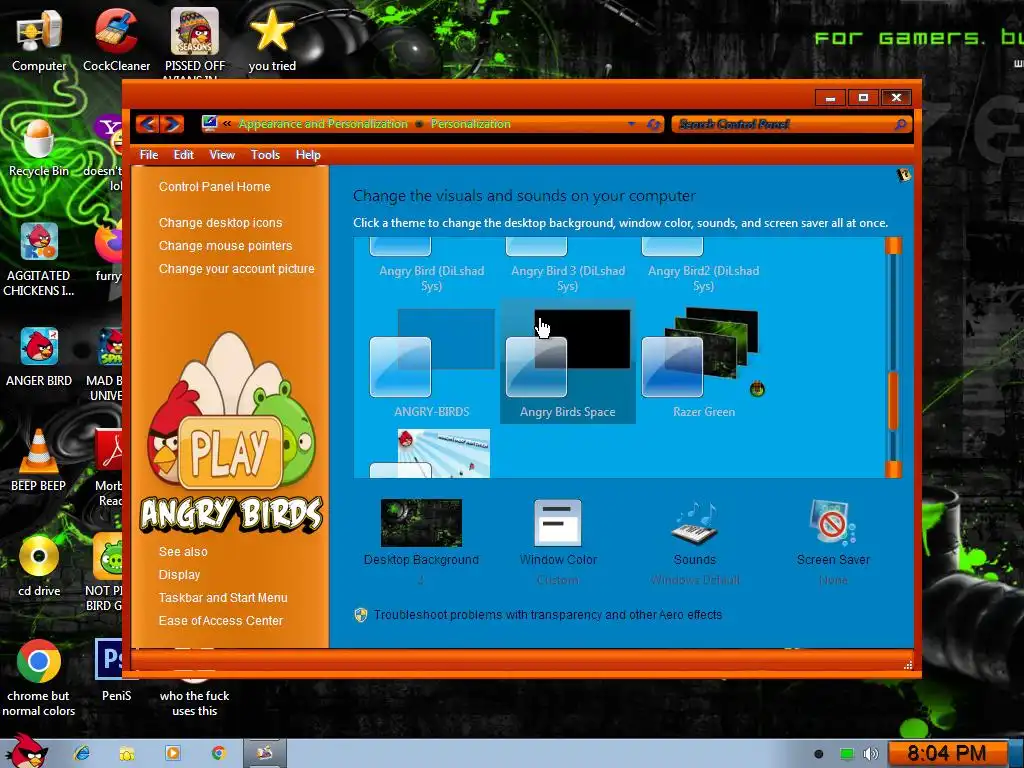Click the Show desktop button

pos(1016,754)
